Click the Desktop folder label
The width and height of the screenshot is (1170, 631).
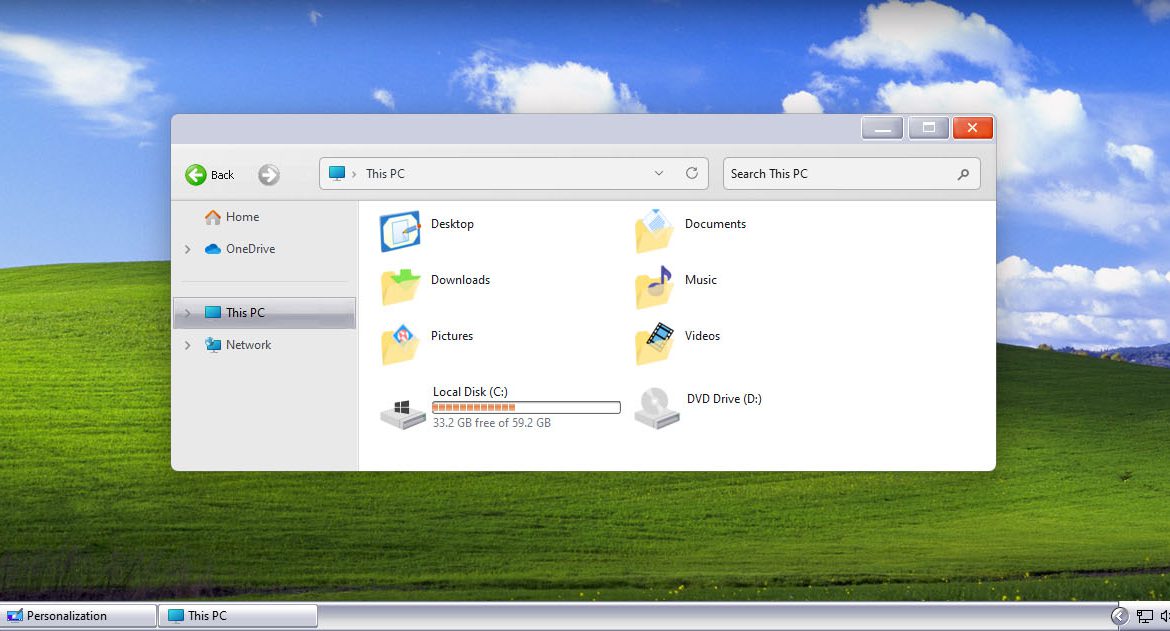click(x=452, y=224)
